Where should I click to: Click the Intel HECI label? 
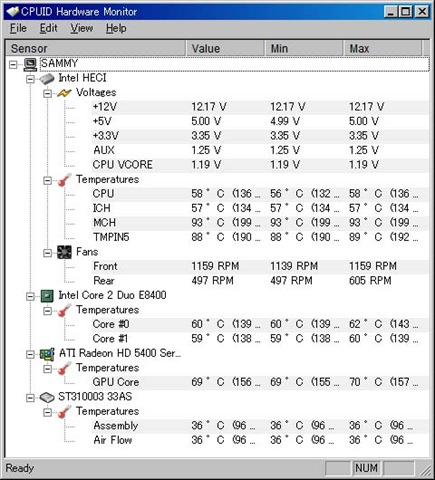[x=82, y=78]
